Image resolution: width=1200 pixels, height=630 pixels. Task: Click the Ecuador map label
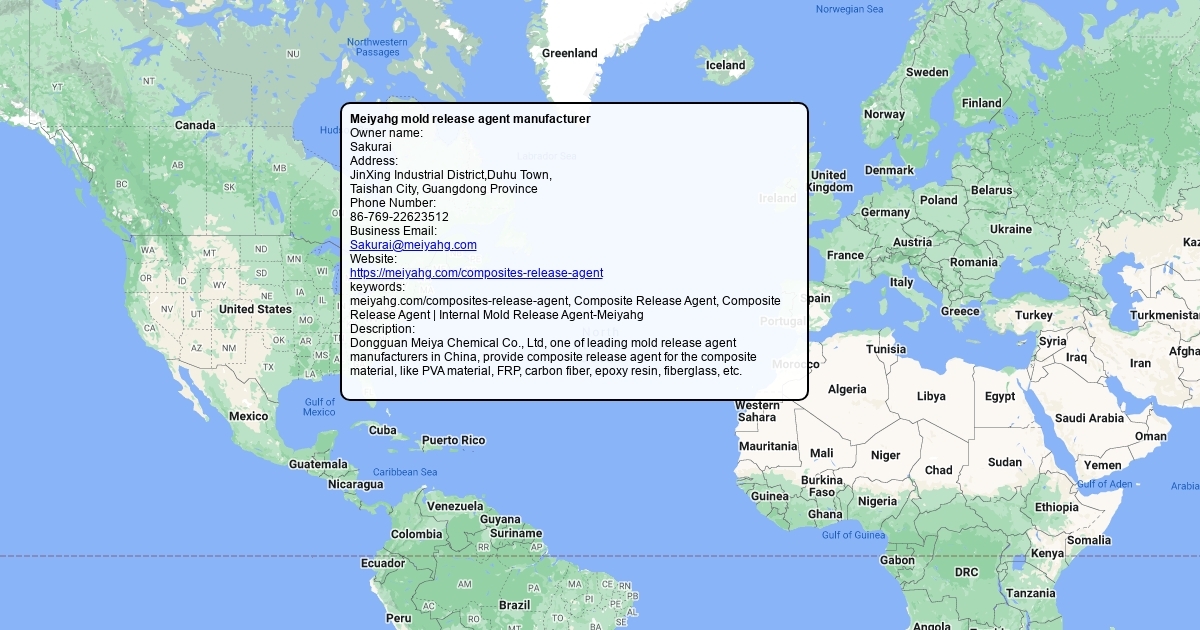383,563
